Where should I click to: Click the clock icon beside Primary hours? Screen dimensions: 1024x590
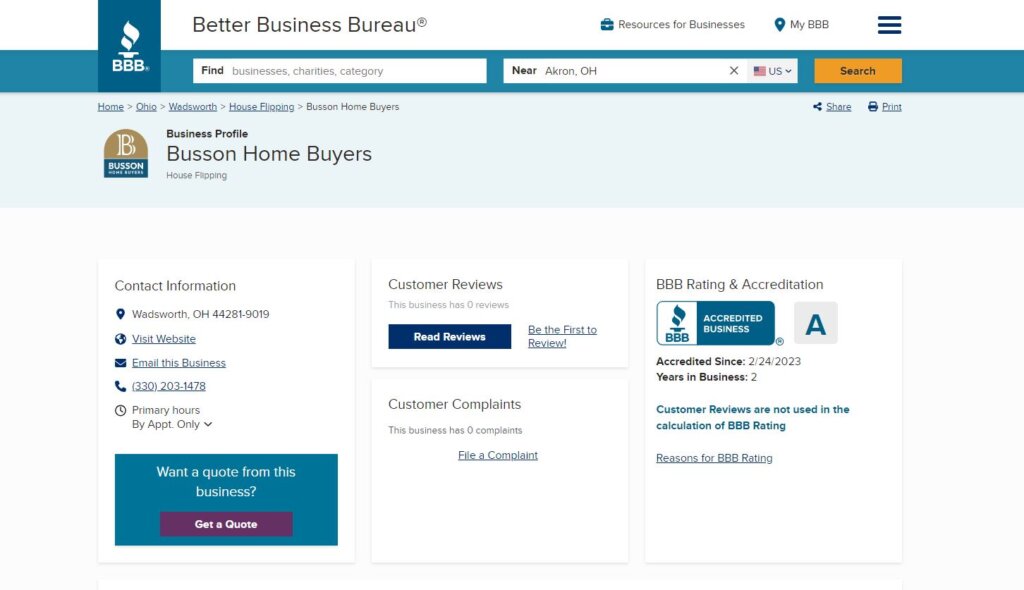click(x=120, y=410)
